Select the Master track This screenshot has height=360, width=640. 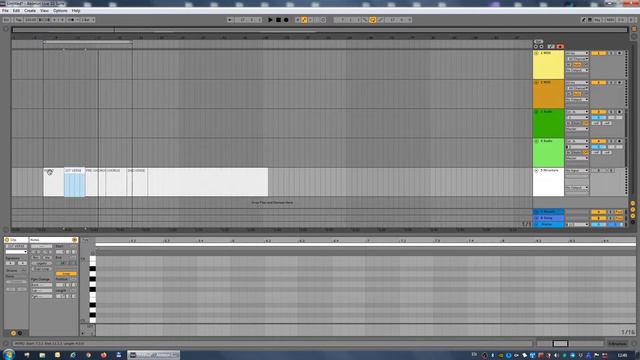click(549, 224)
